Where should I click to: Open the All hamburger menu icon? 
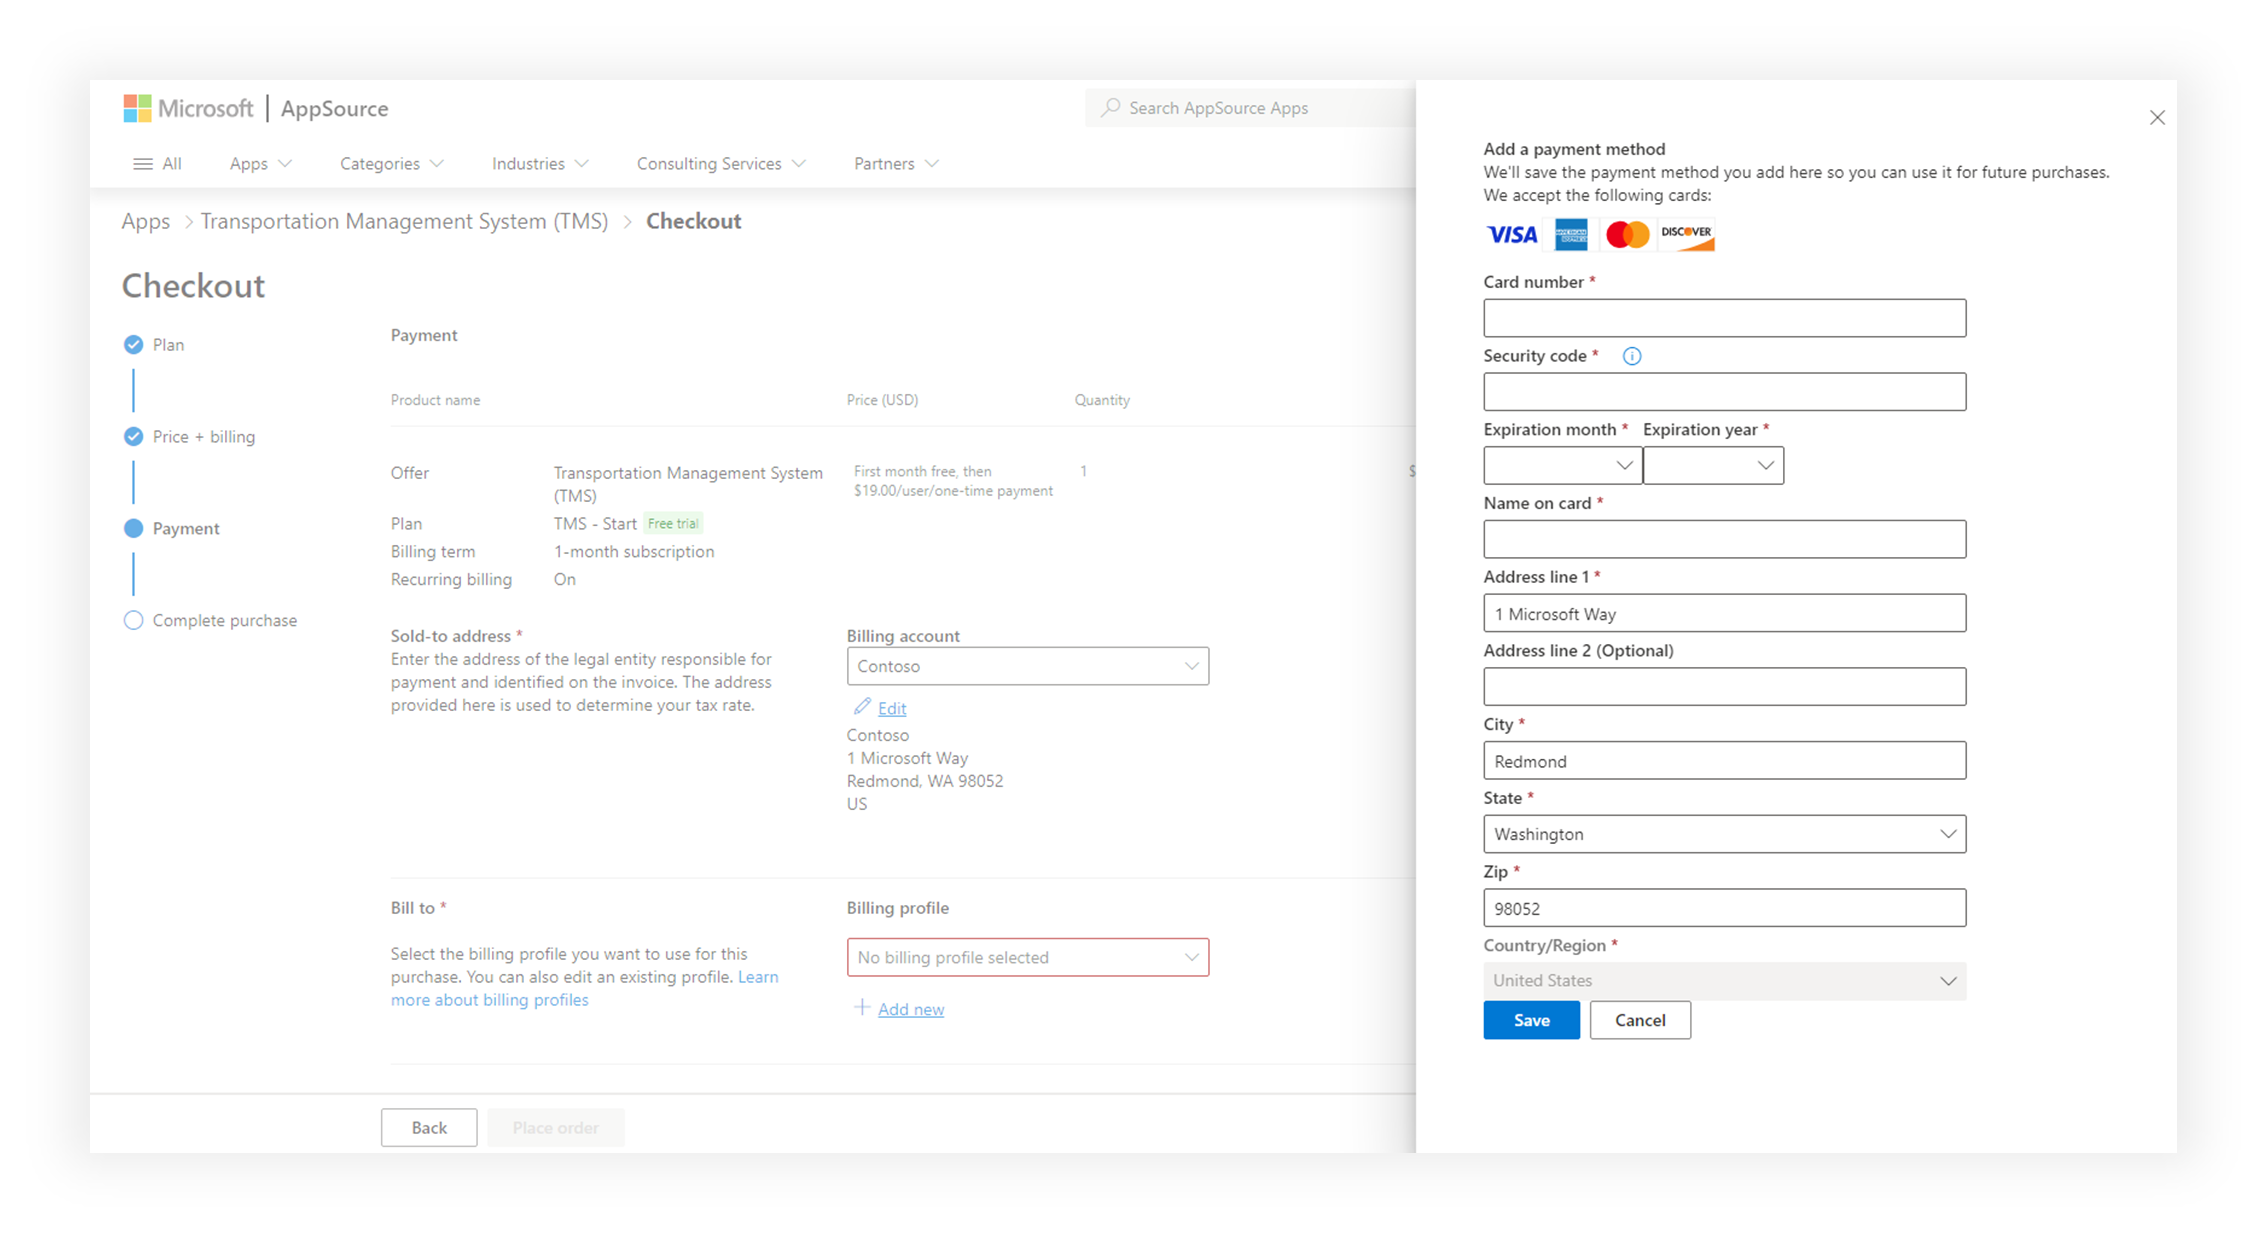143,163
